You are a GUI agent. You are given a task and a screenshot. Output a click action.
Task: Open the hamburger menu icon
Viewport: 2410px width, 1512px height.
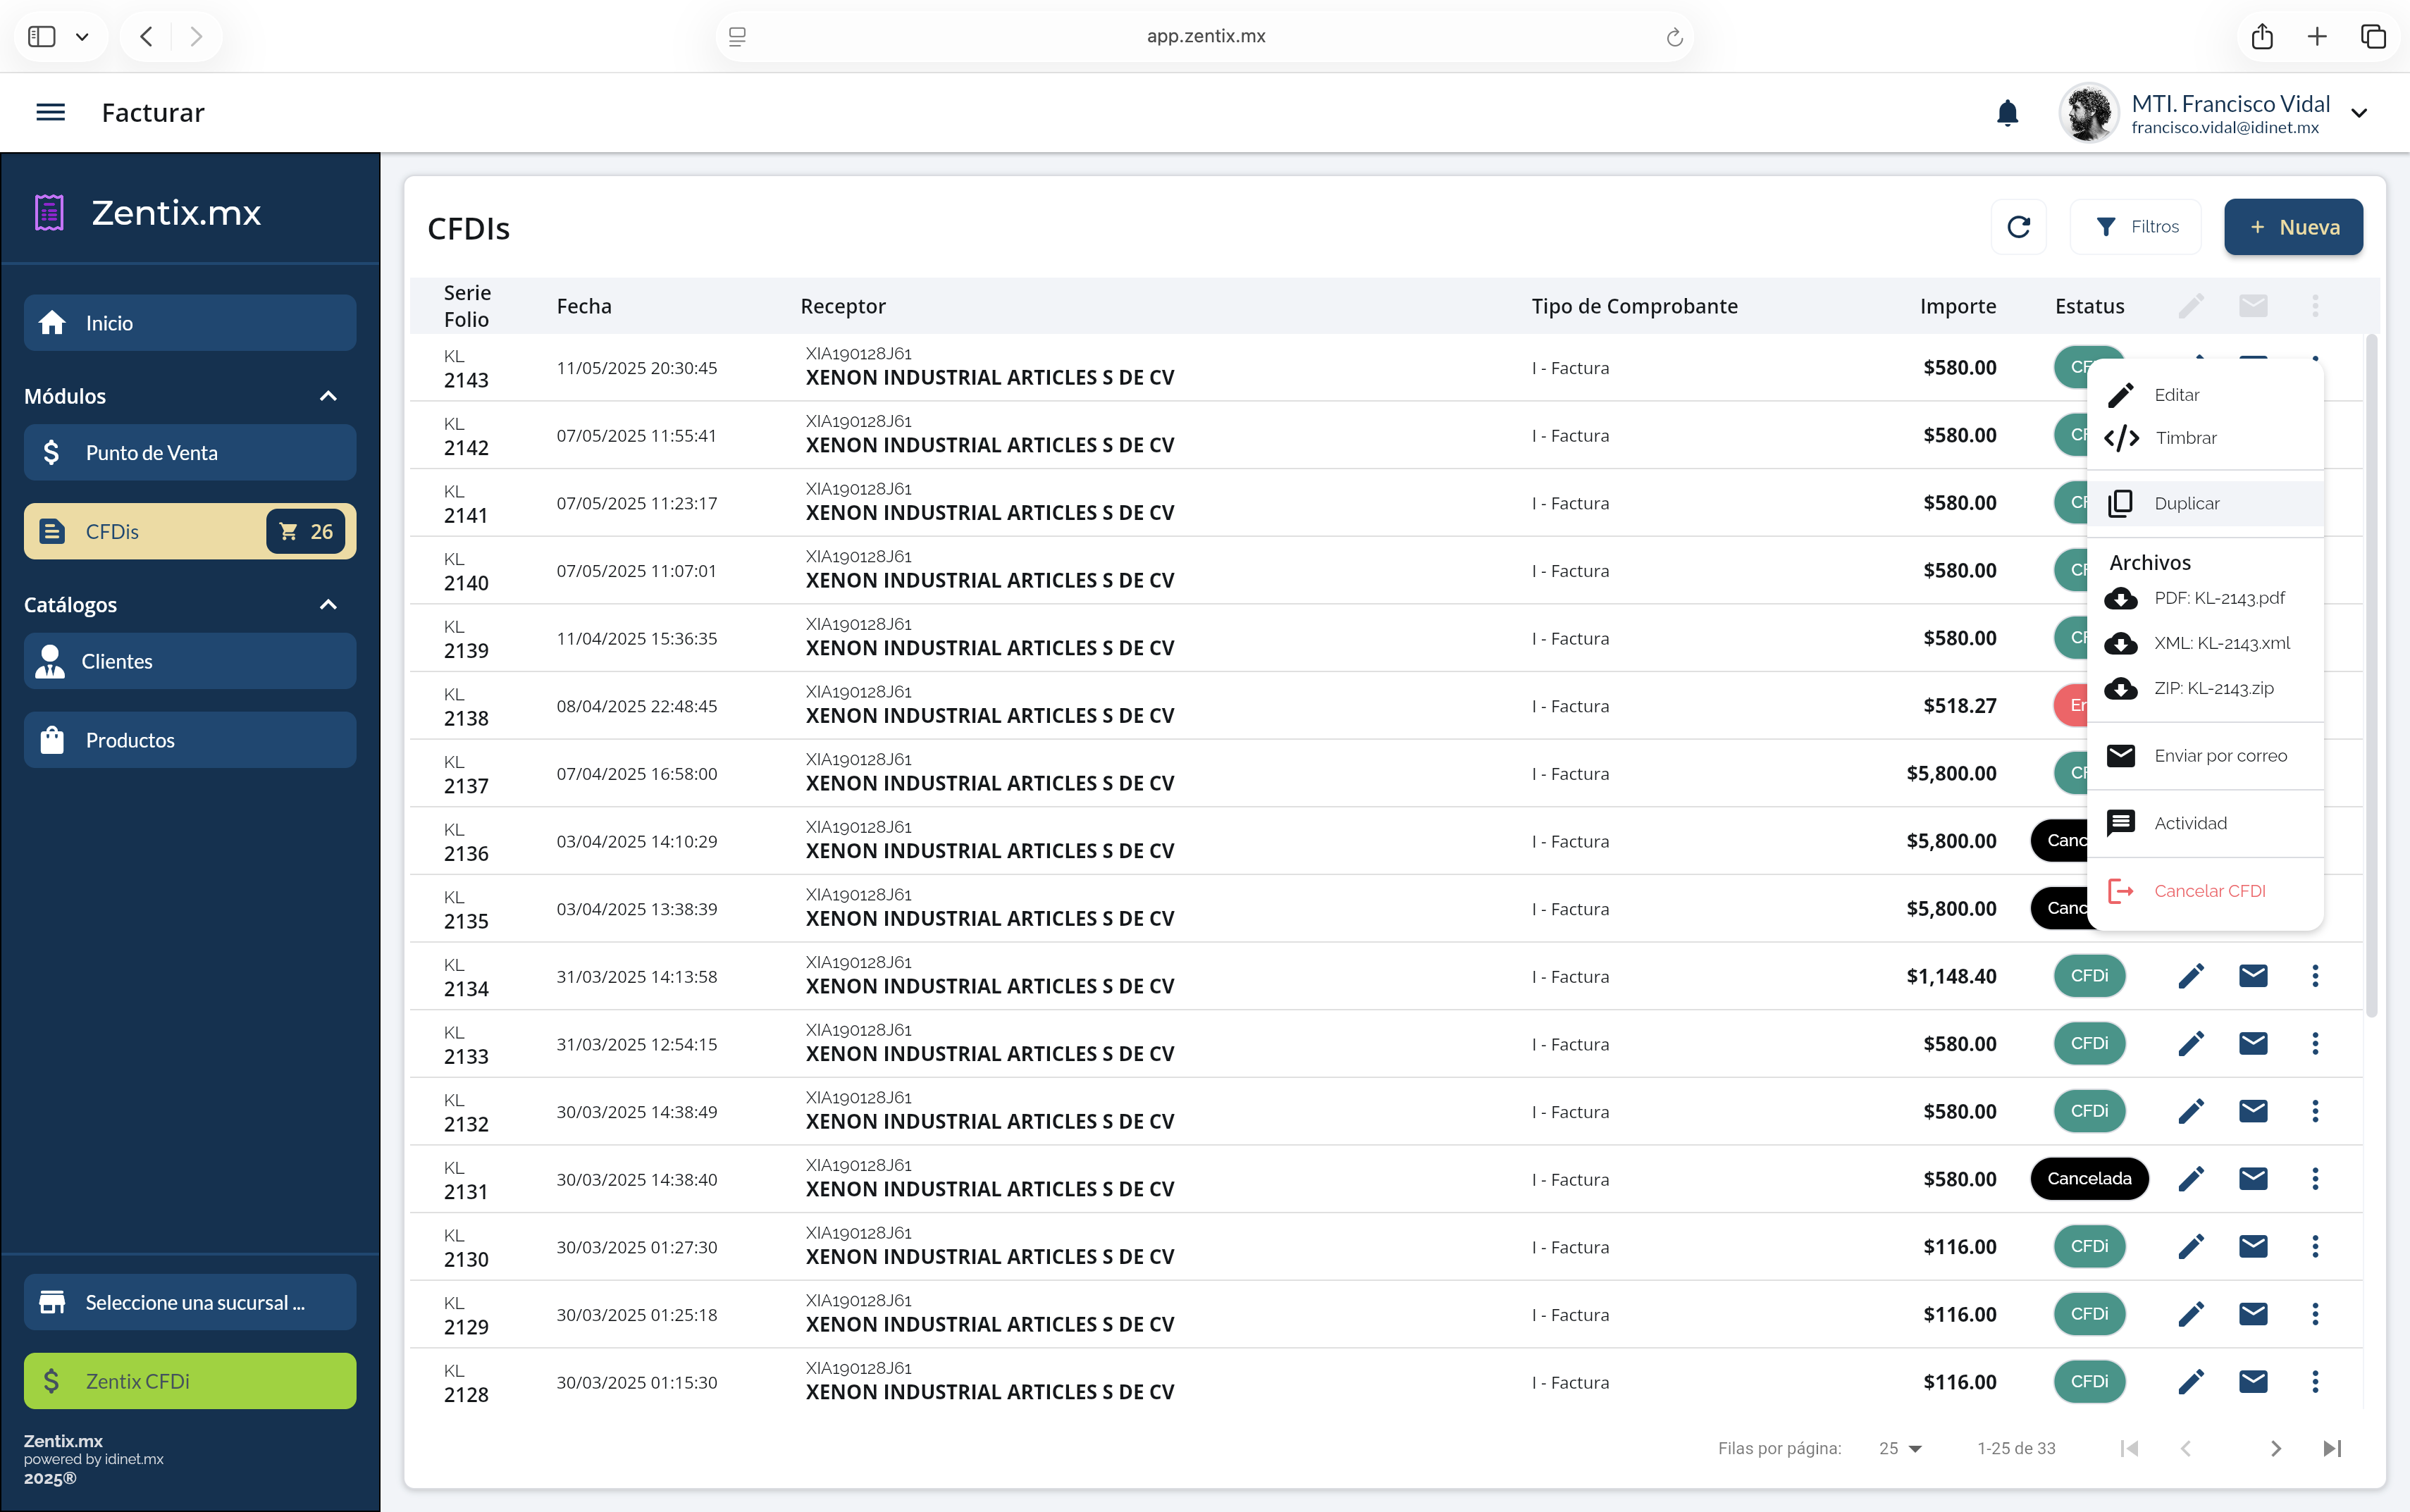pos(50,112)
